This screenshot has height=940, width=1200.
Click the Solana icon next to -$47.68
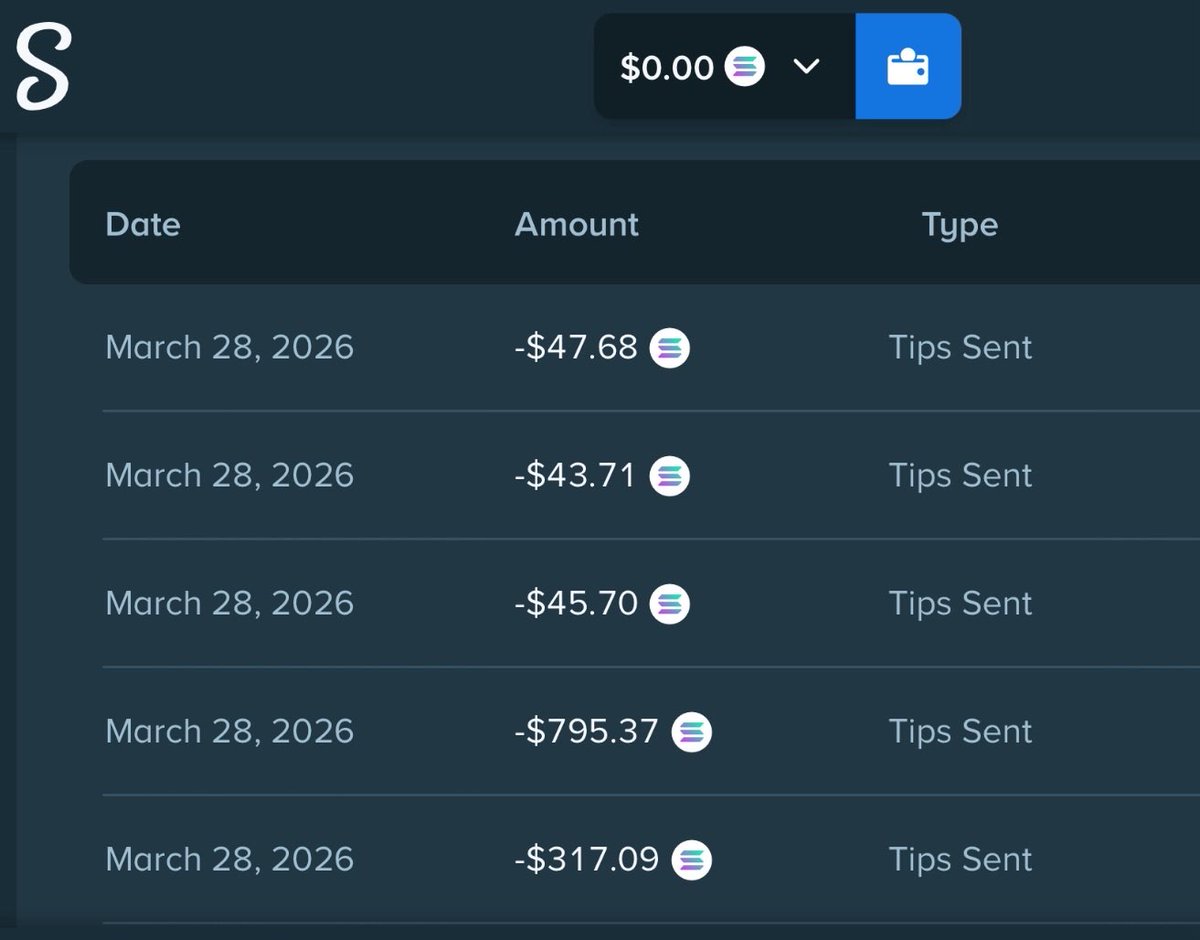(x=670, y=348)
